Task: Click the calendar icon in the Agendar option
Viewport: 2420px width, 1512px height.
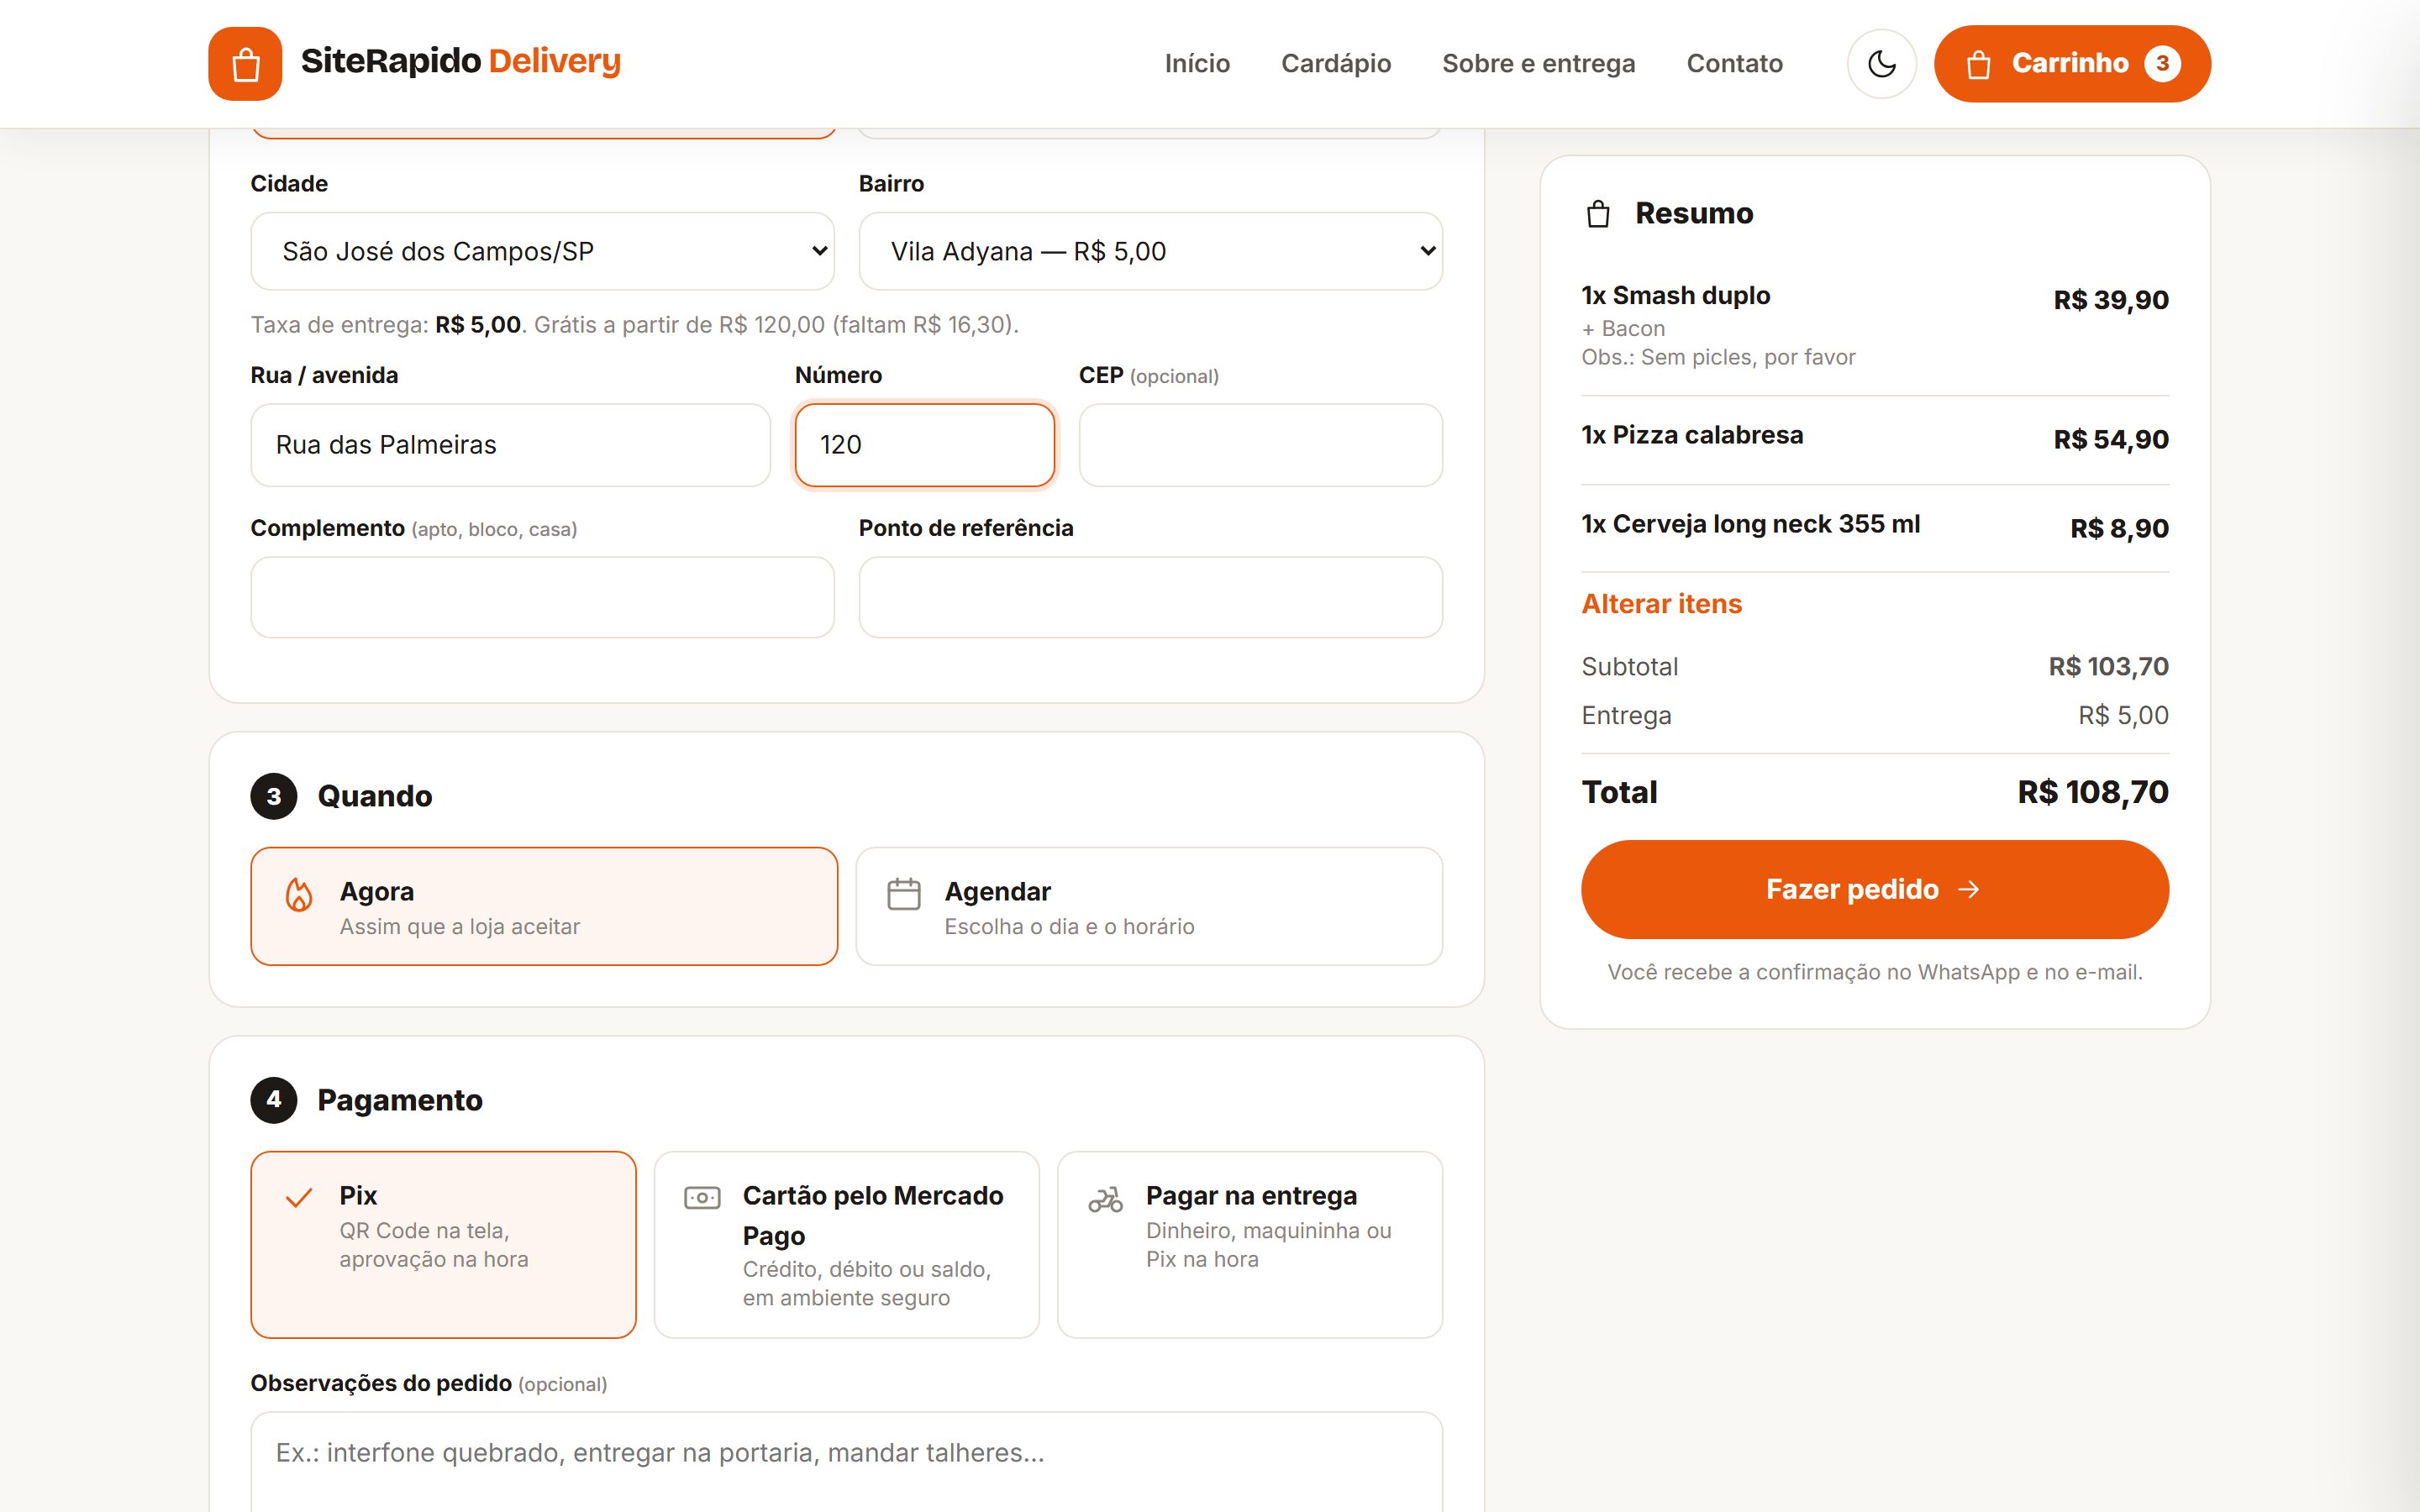Action: click(x=903, y=893)
